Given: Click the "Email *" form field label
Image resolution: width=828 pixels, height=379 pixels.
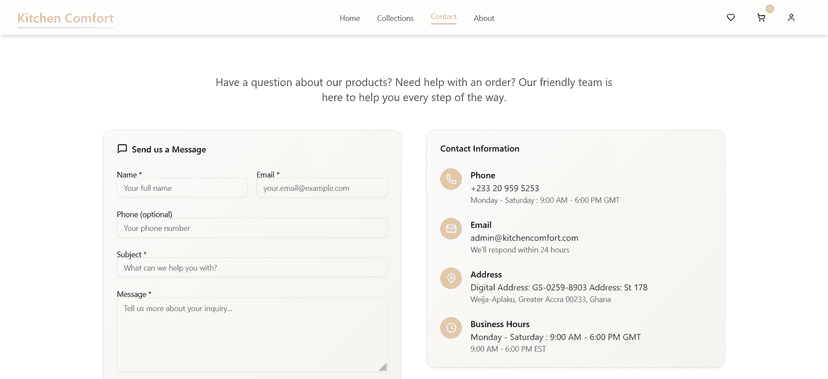Looking at the screenshot, I should click(268, 174).
